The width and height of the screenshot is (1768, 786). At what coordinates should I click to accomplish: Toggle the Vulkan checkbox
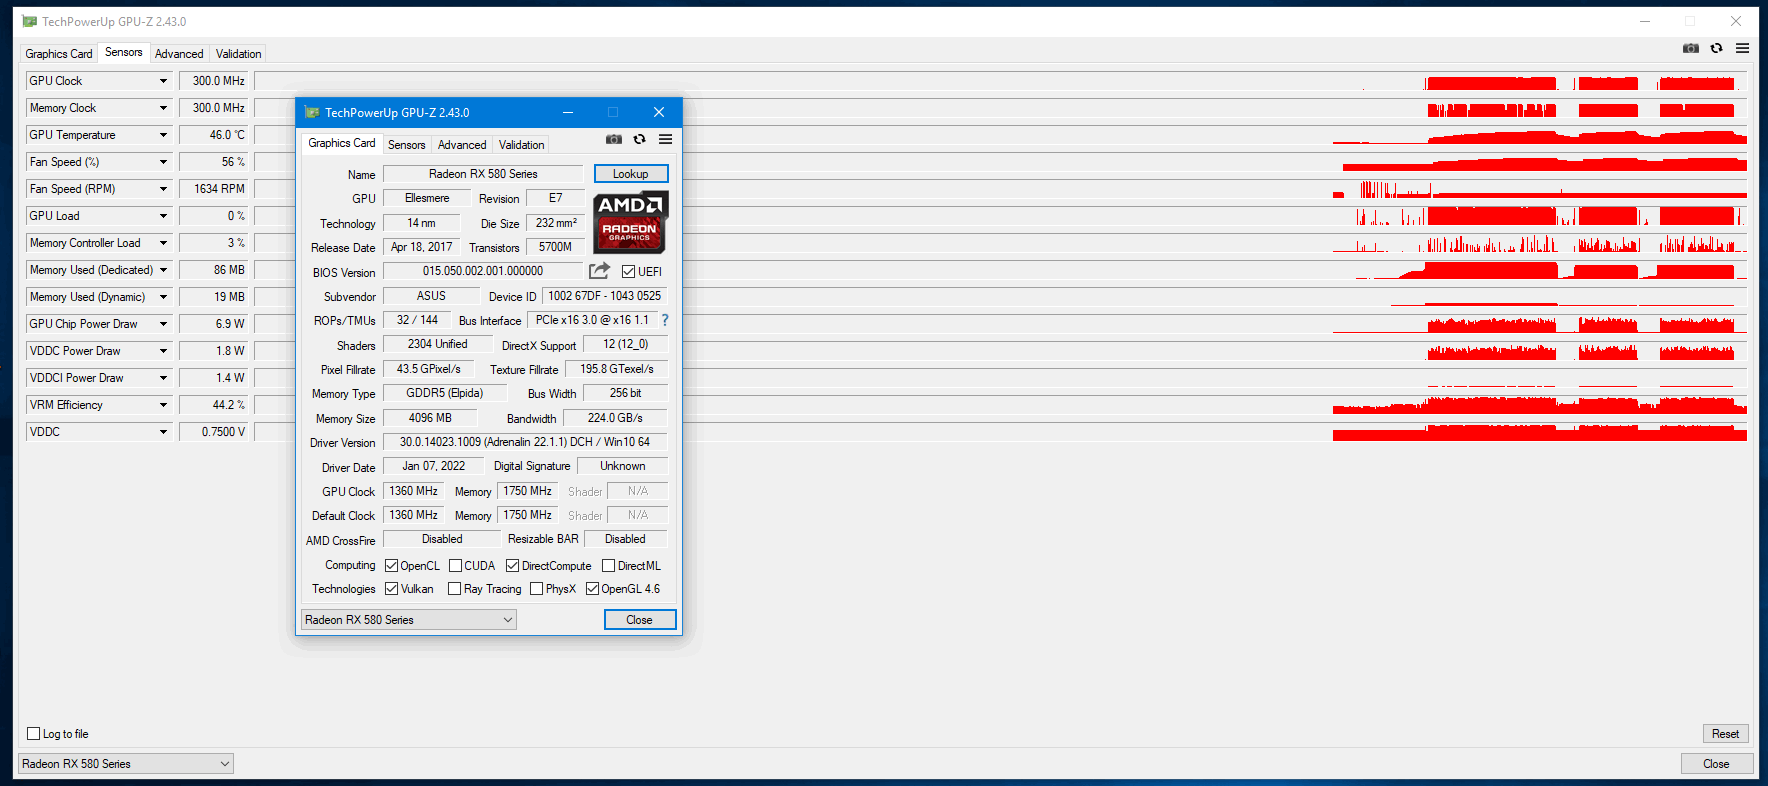point(392,589)
